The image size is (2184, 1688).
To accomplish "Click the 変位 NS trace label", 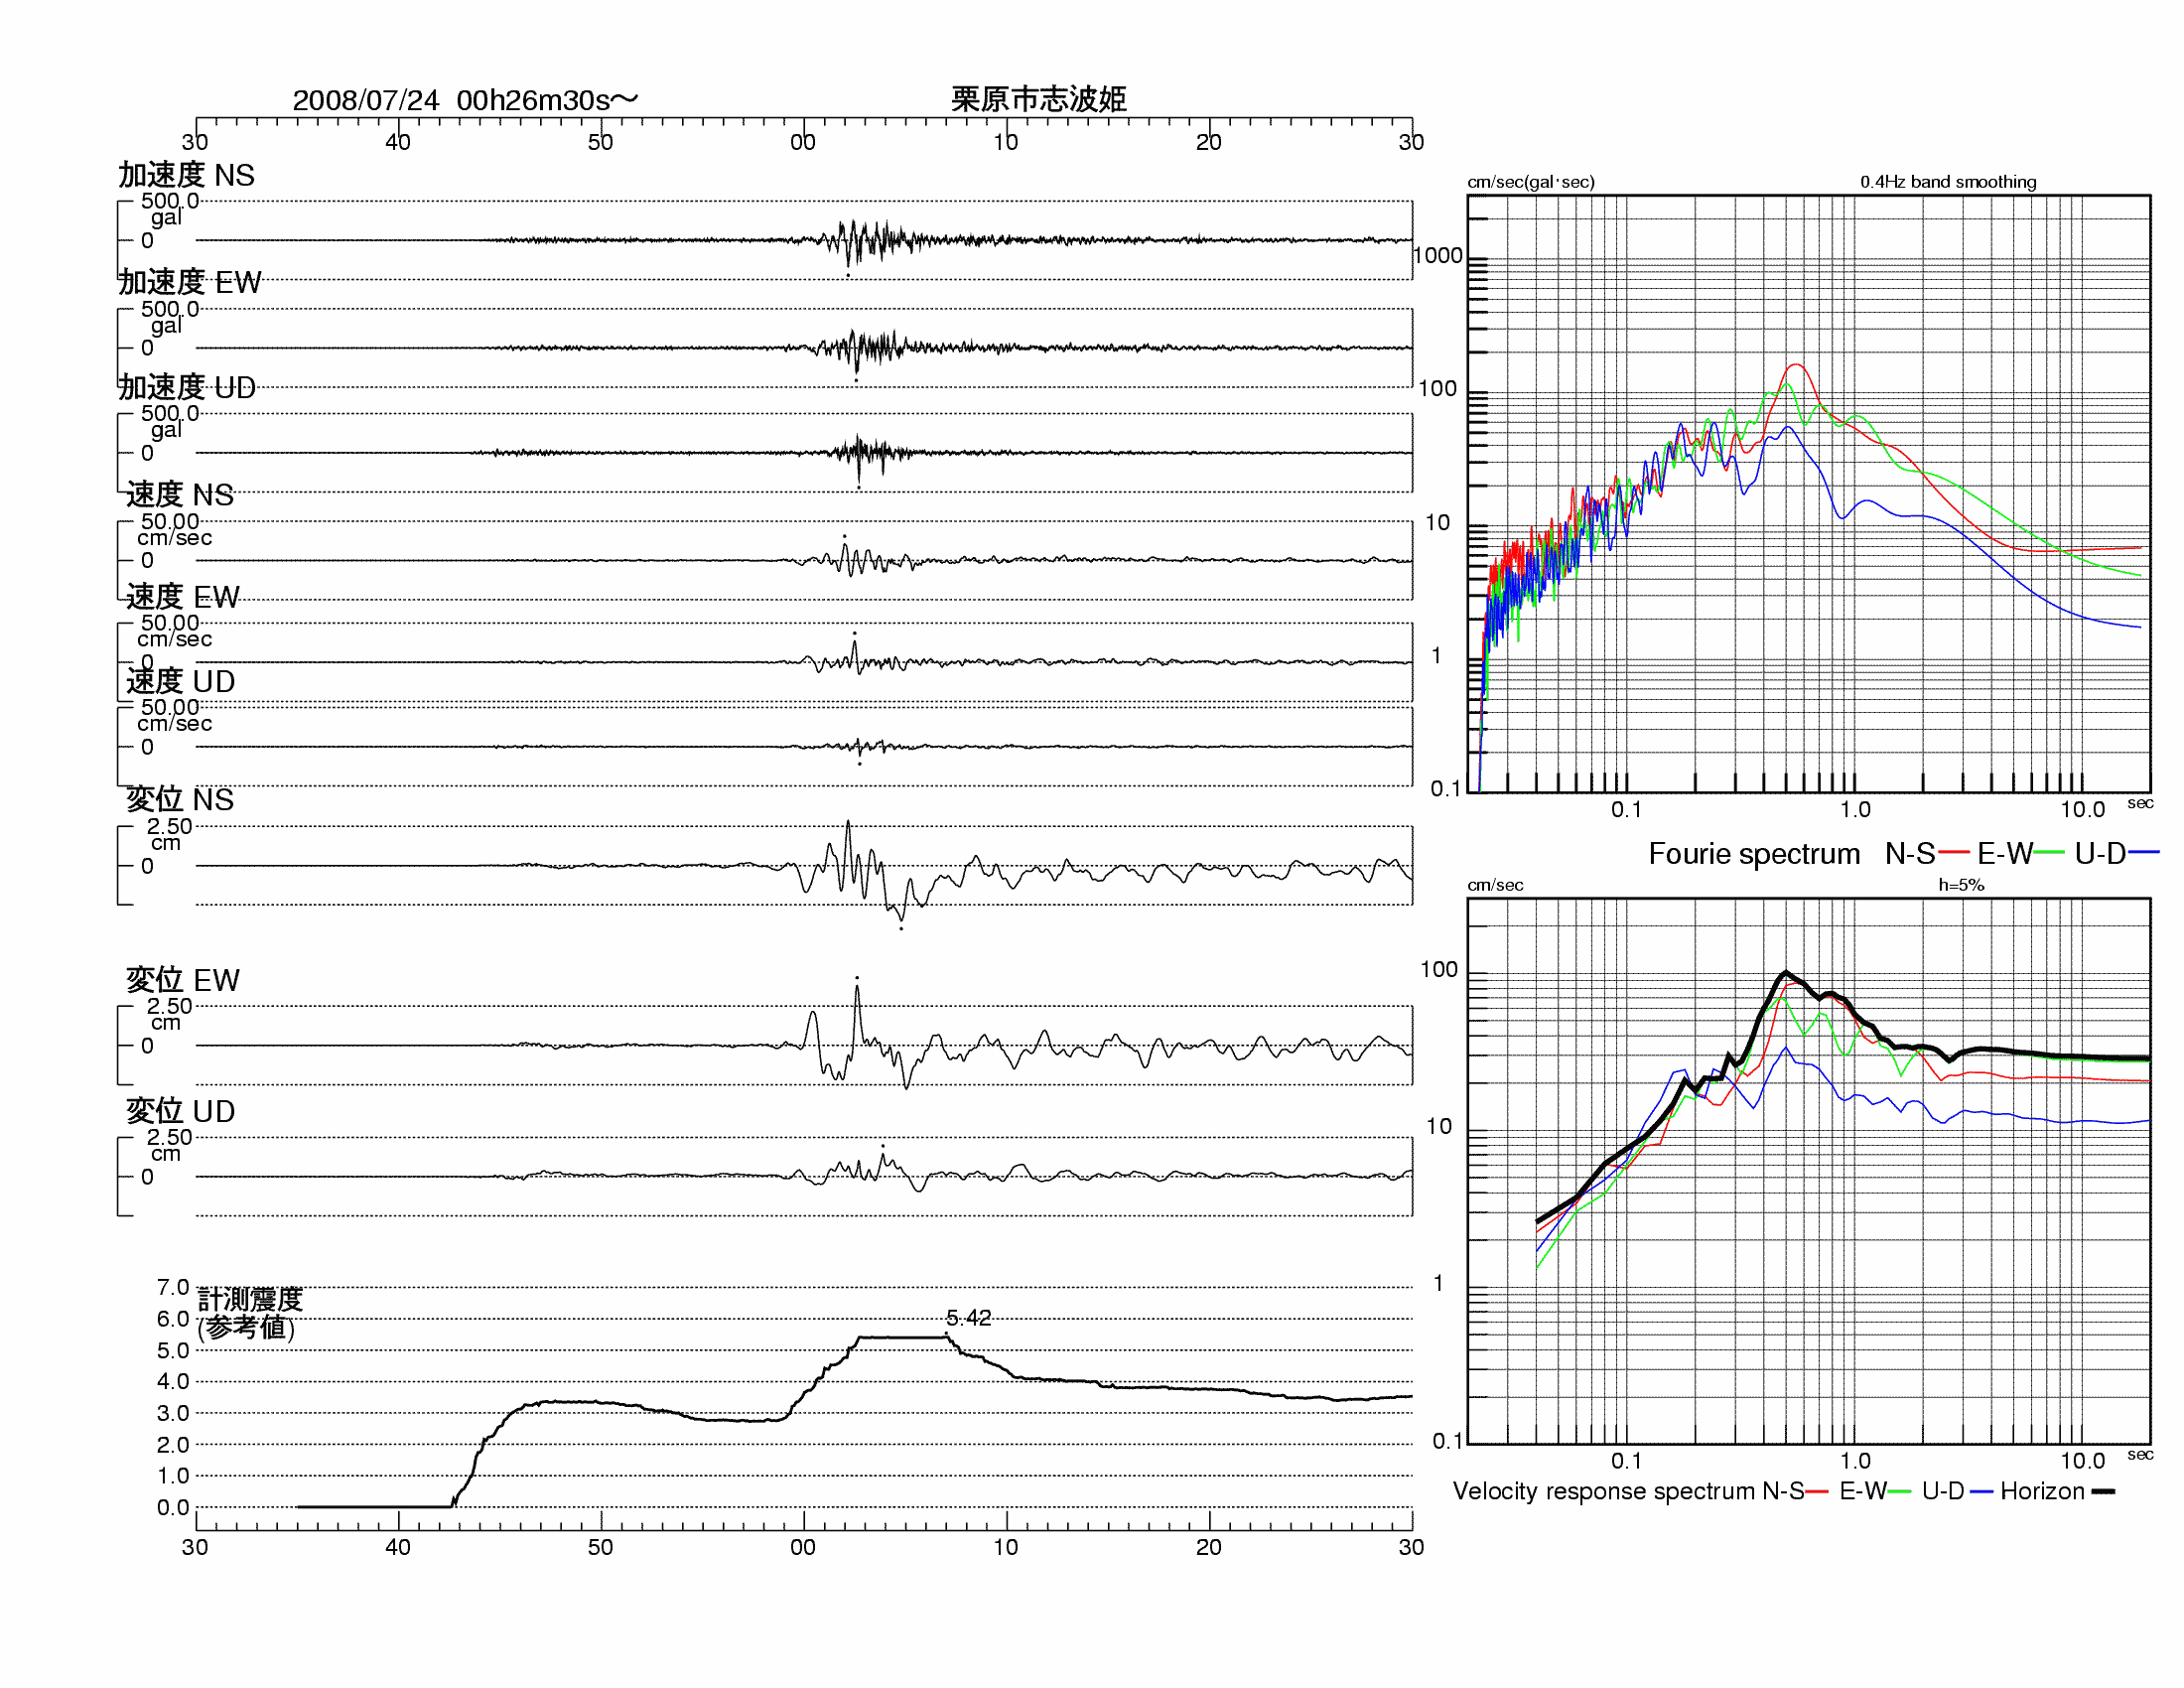I will [179, 799].
